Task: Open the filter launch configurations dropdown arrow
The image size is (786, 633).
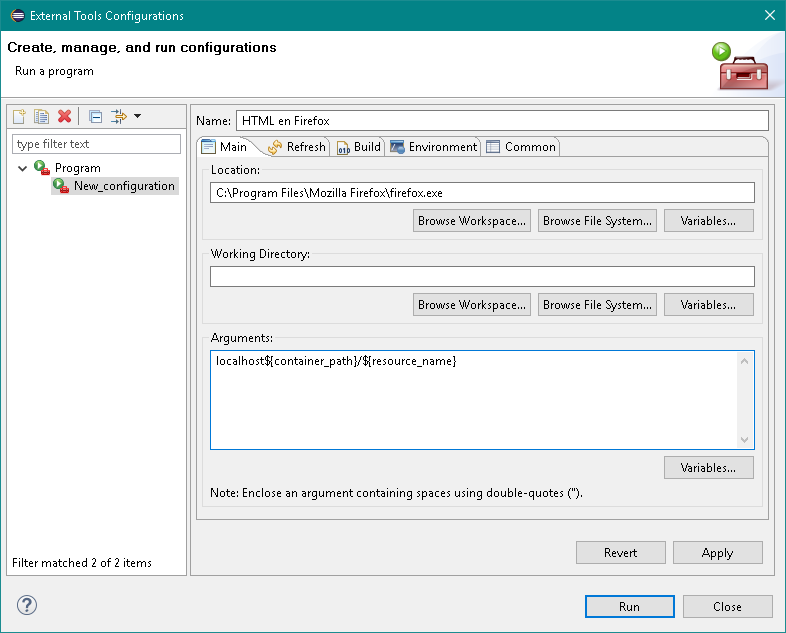Action: [x=137, y=116]
